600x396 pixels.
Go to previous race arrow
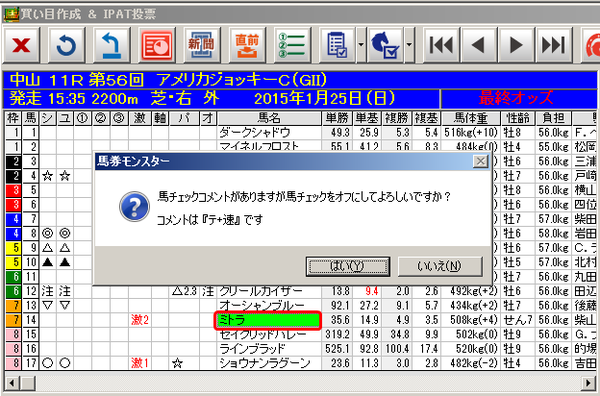coord(479,45)
